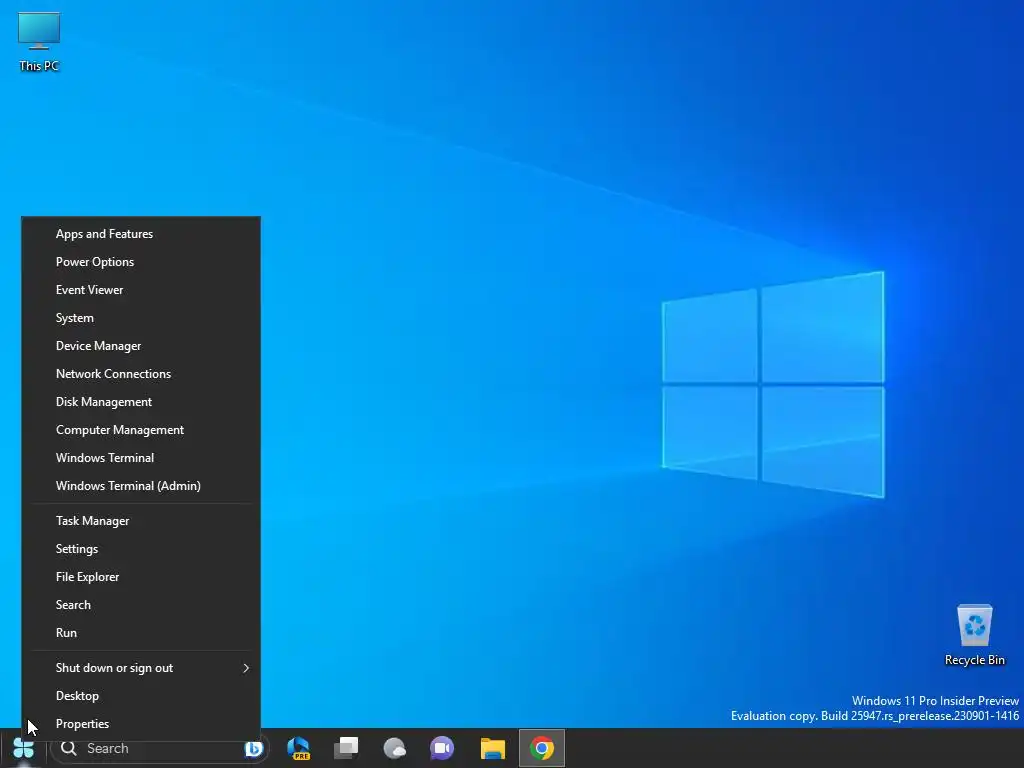Open Task View on the taskbar

click(x=346, y=748)
